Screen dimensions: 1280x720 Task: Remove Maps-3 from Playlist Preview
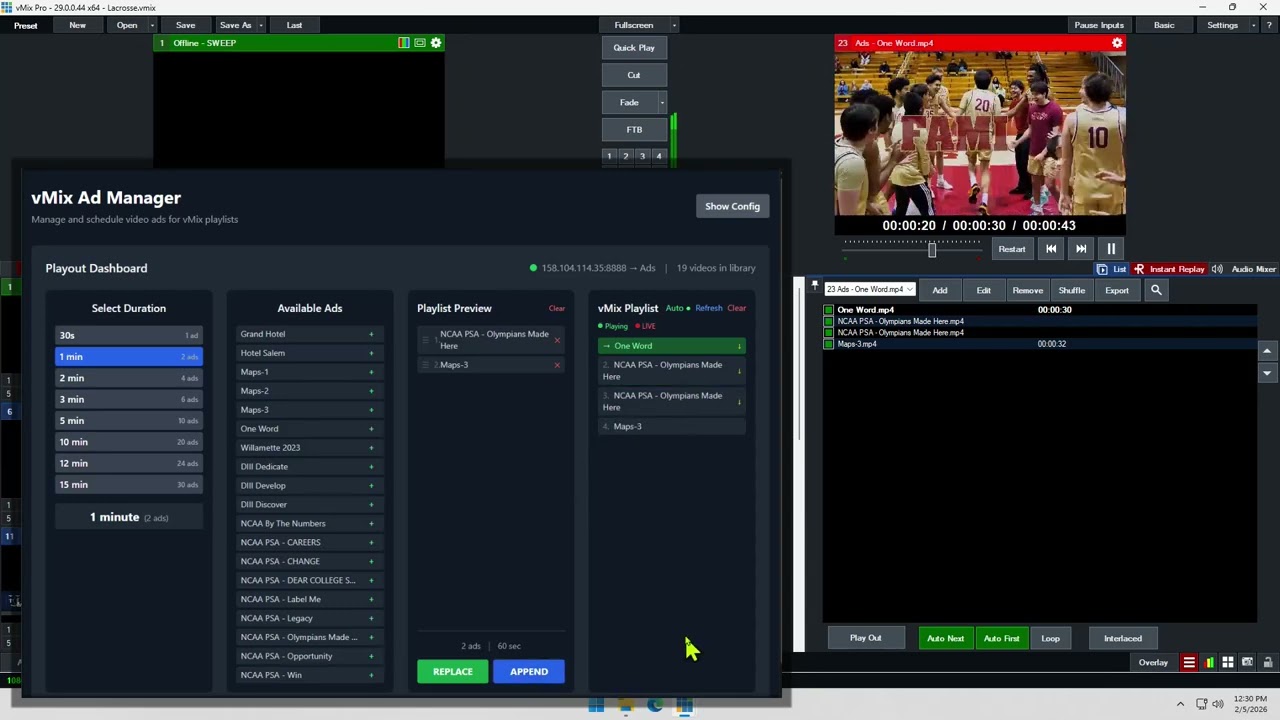point(557,365)
